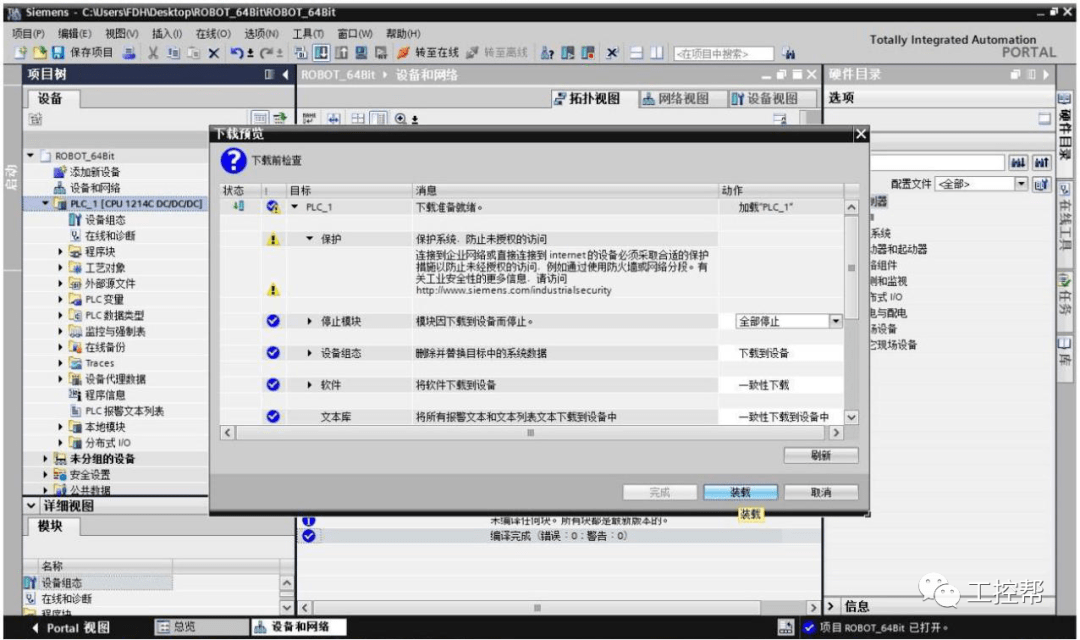Click the upload from device icon
Image resolution: width=1080 pixels, height=640 pixels.
pos(341,53)
